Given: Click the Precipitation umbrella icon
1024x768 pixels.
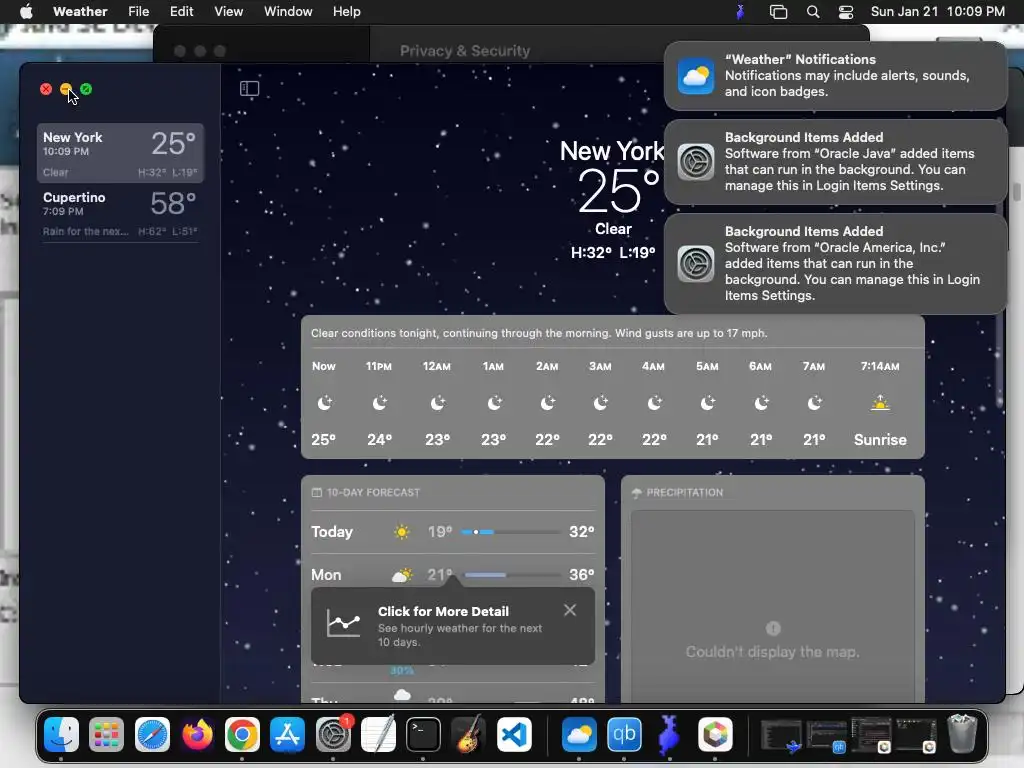Looking at the screenshot, I should [637, 492].
